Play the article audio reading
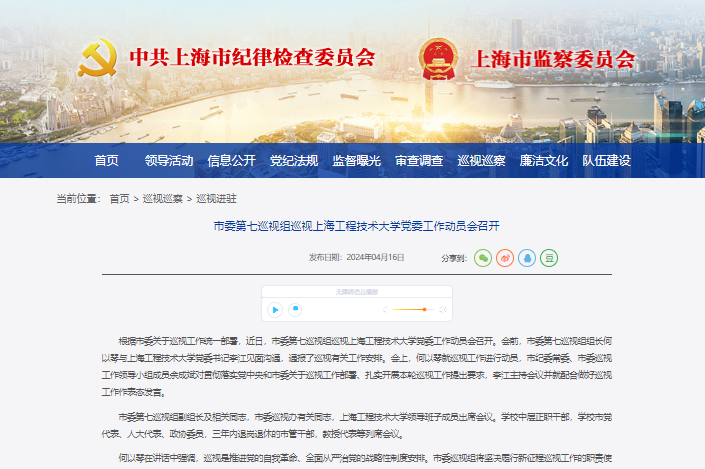 tap(274, 310)
